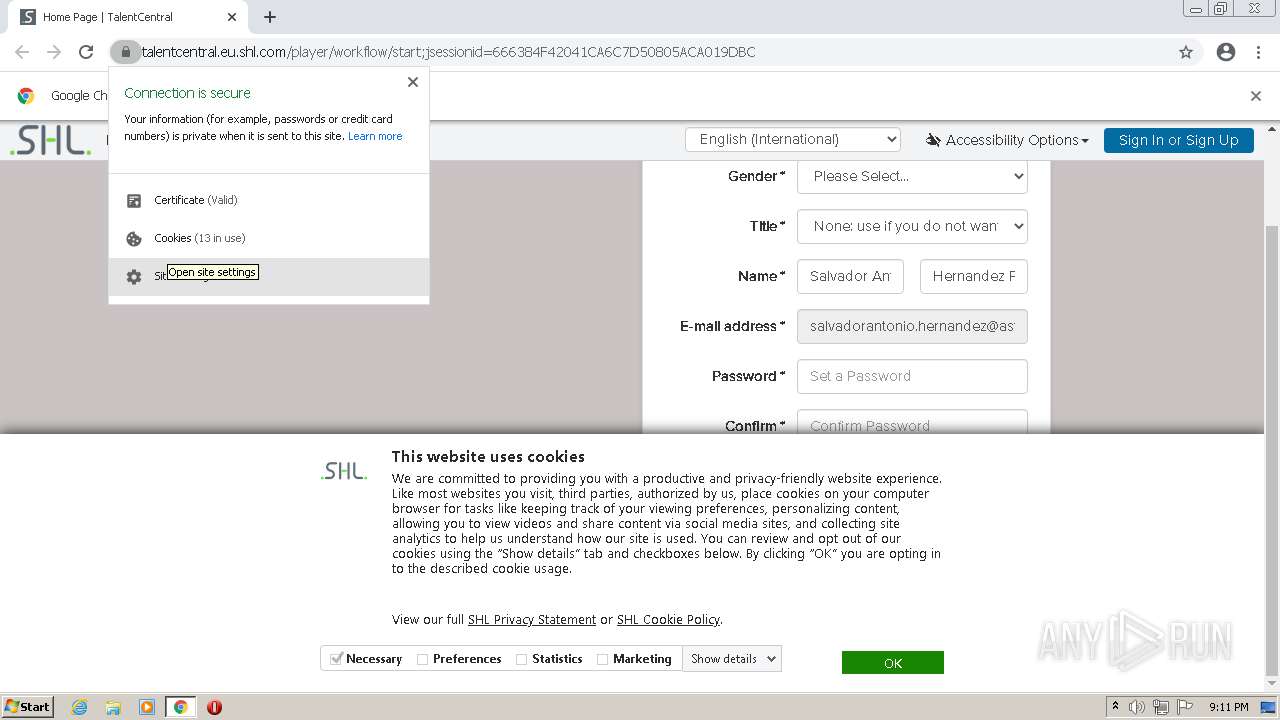This screenshot has height=720, width=1280.
Task: Open the English (International) language dropdown
Action: 793,139
